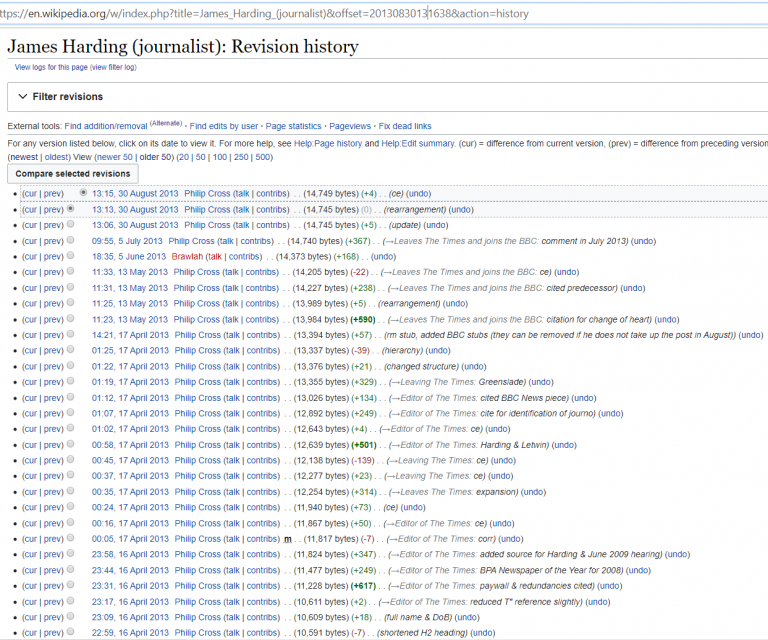Select radio button for 22:59, 16 April 2013 revision
Image resolution: width=768 pixels, height=640 pixels.
tap(71, 632)
